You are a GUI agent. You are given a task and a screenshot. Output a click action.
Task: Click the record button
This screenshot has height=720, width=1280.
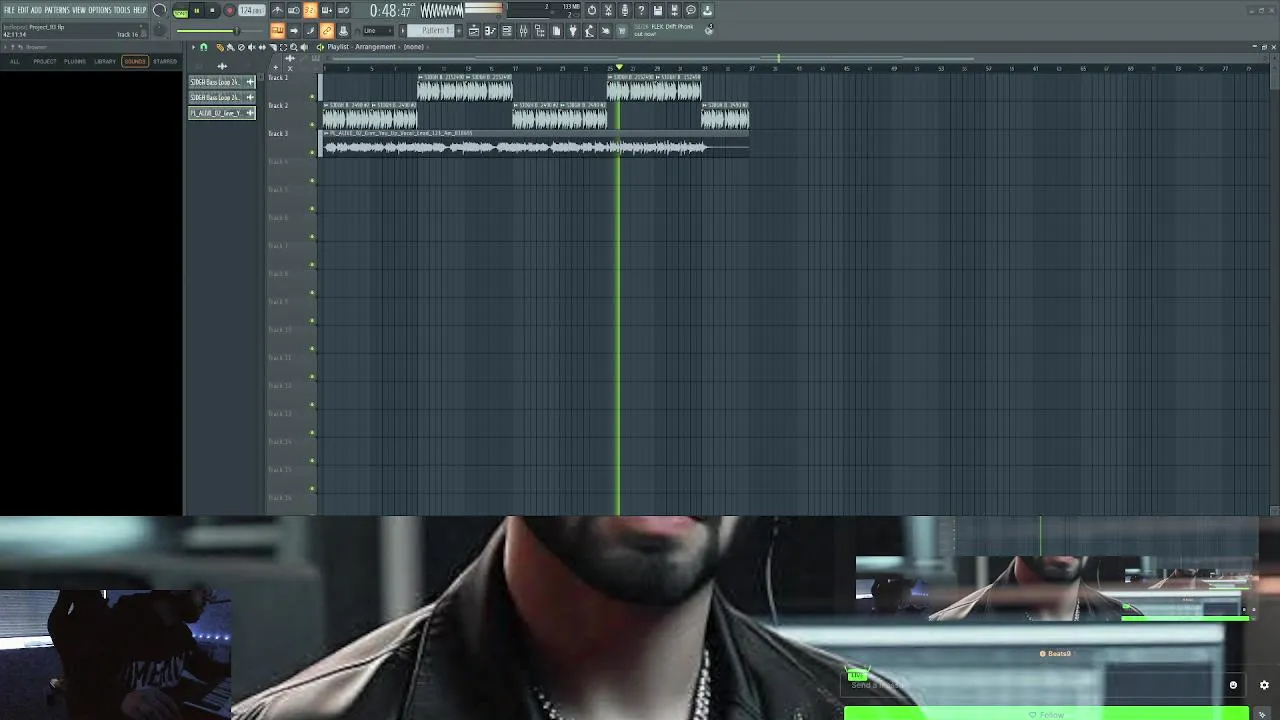tap(229, 10)
